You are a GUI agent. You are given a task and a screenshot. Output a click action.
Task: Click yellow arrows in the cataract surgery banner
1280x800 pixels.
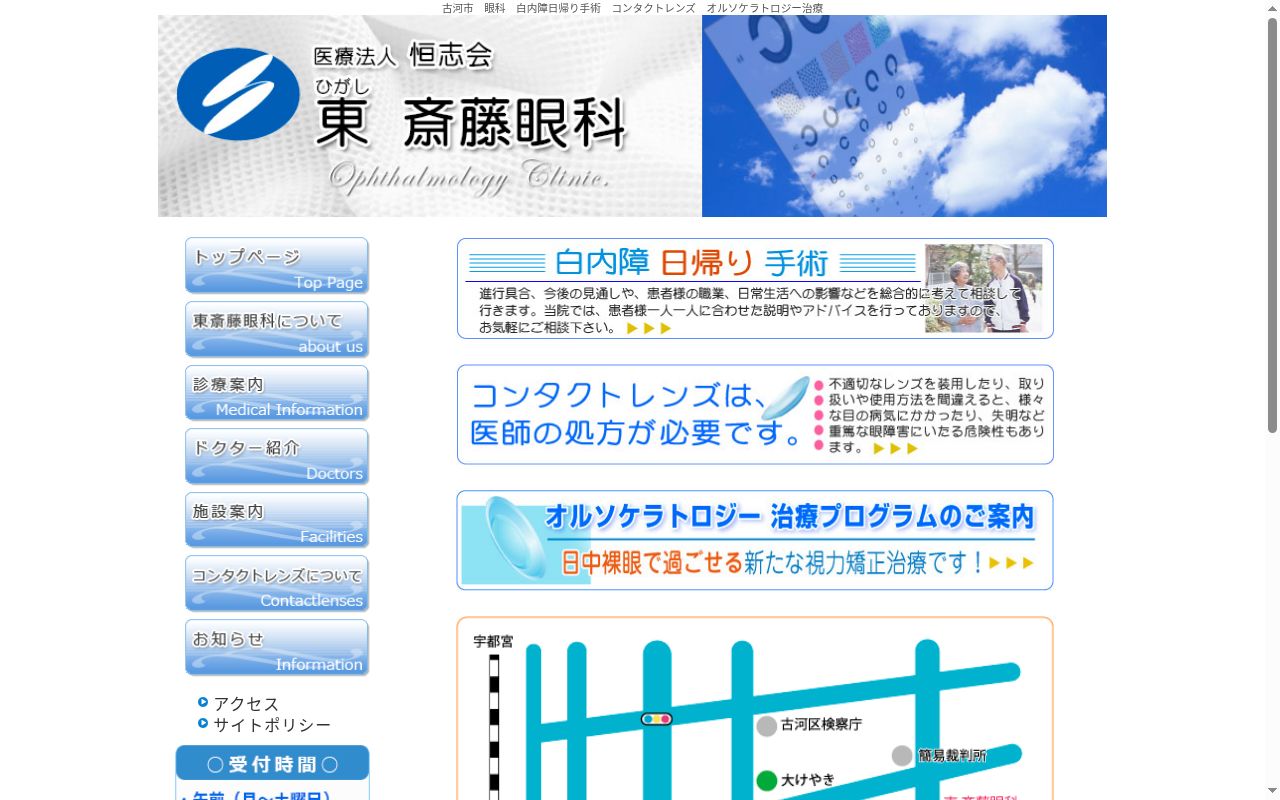pos(650,328)
